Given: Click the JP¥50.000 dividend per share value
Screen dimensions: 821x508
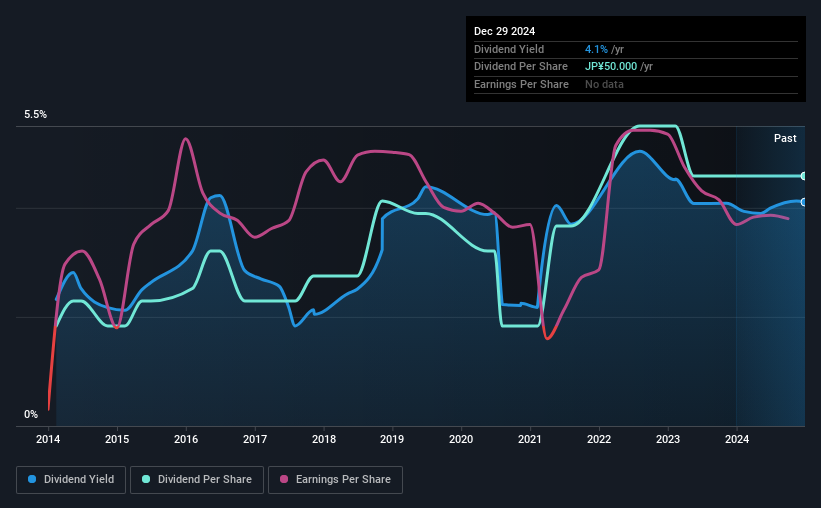Looking at the screenshot, I should [x=611, y=67].
